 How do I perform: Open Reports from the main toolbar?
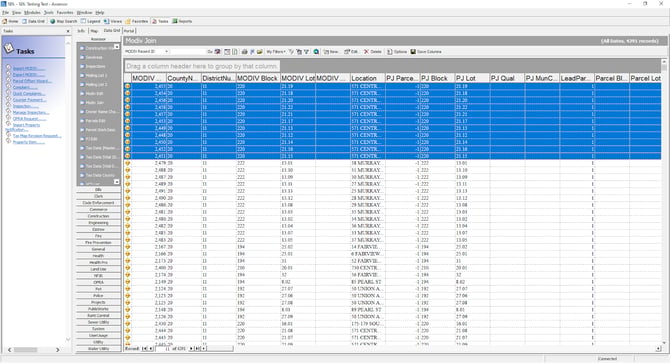coord(182,21)
